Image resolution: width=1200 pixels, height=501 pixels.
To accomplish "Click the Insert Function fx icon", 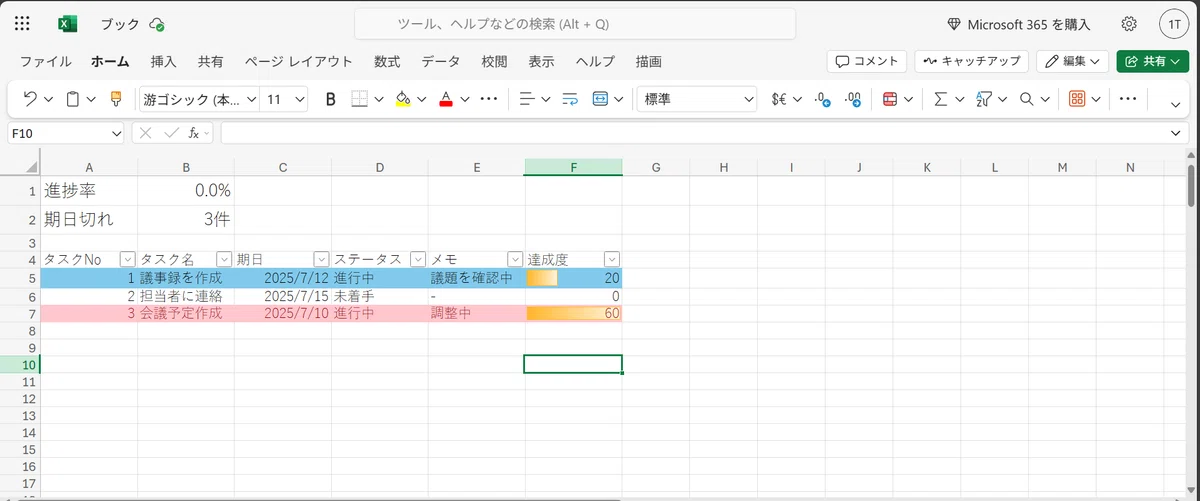I will point(196,132).
